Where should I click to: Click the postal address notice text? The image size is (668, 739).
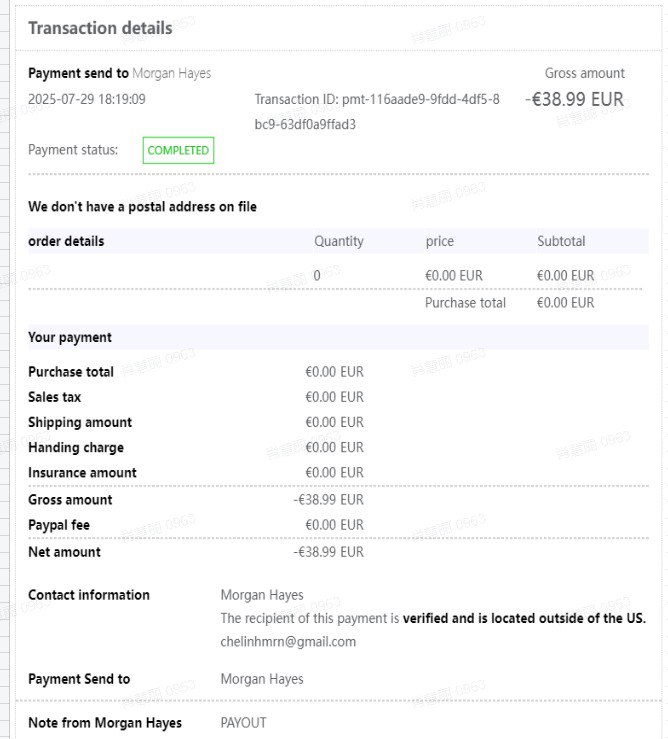tap(142, 207)
